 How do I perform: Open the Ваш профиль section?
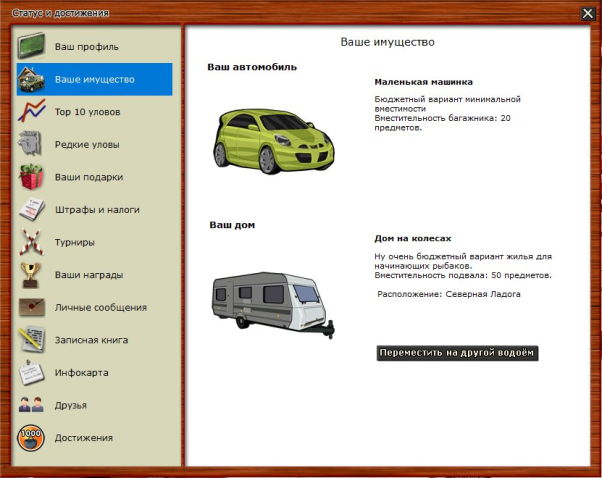point(87,47)
